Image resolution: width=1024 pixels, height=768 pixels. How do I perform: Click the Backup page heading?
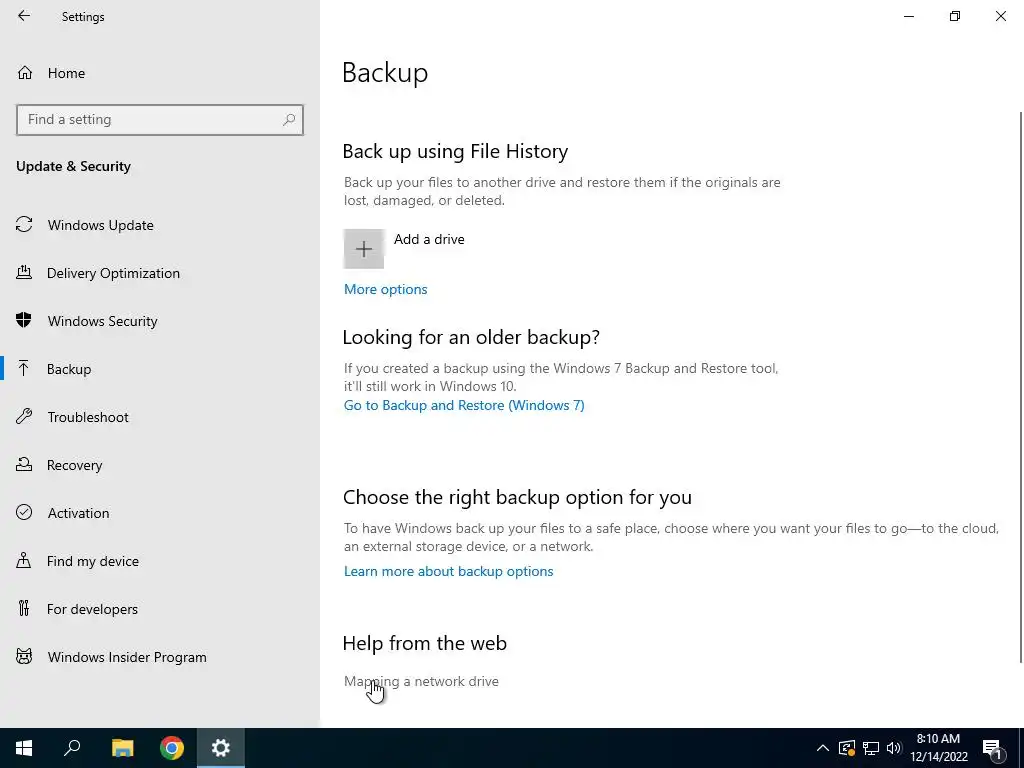pyautogui.click(x=385, y=72)
